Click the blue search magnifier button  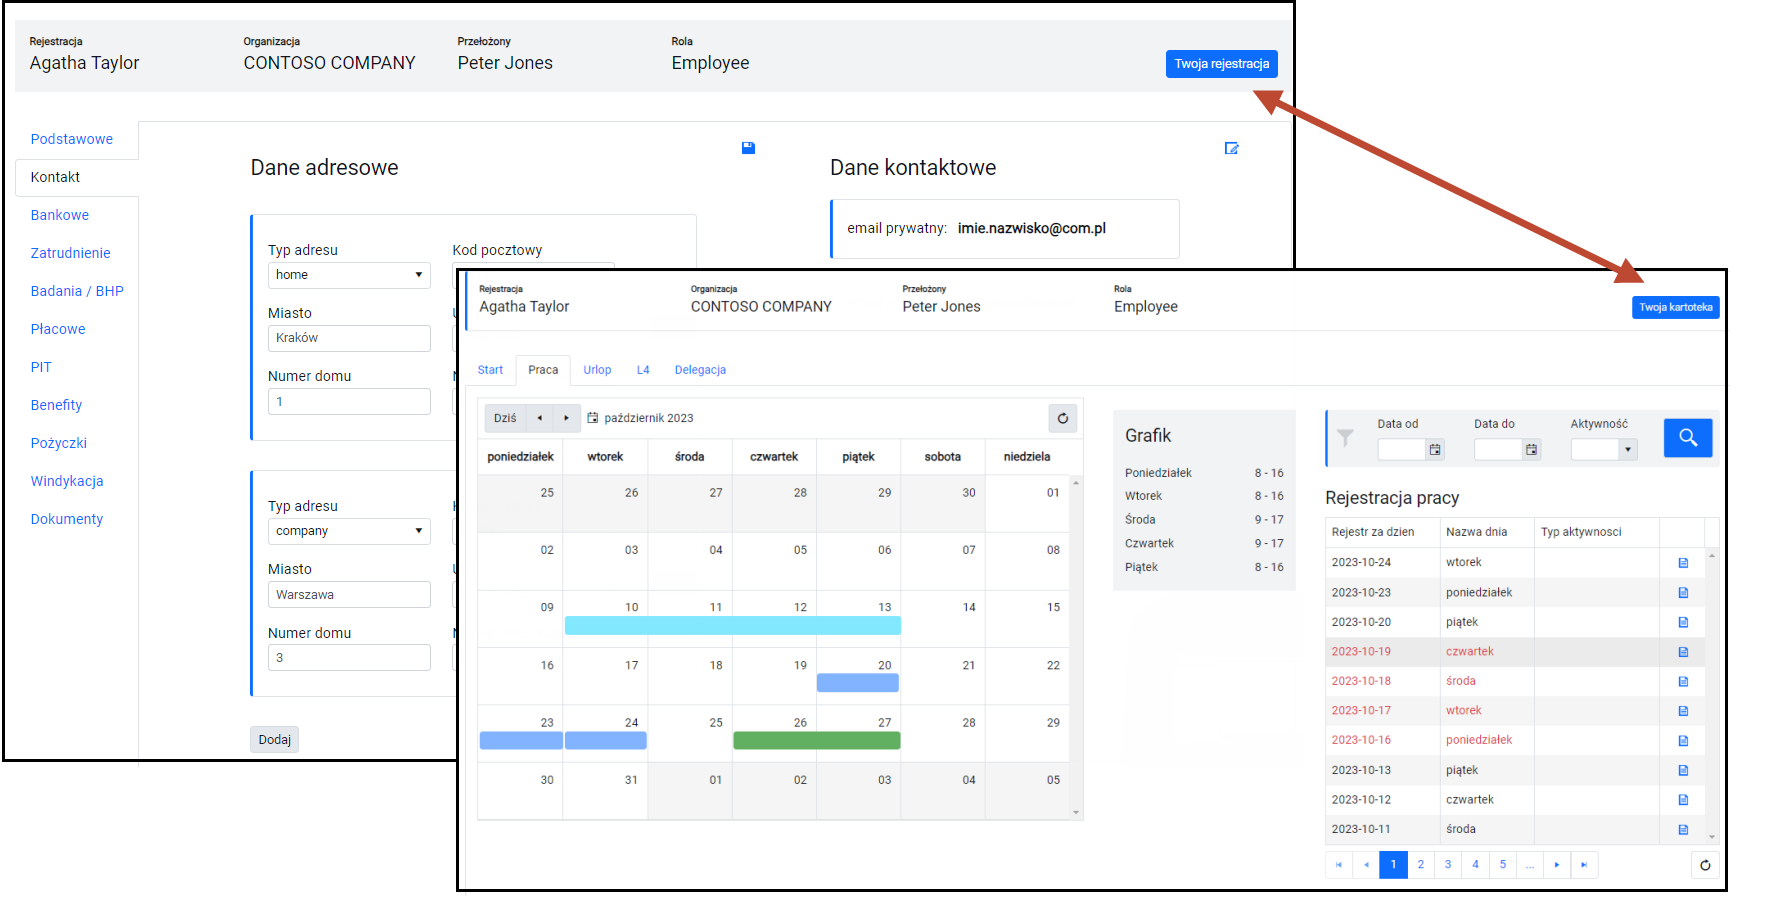1688,437
